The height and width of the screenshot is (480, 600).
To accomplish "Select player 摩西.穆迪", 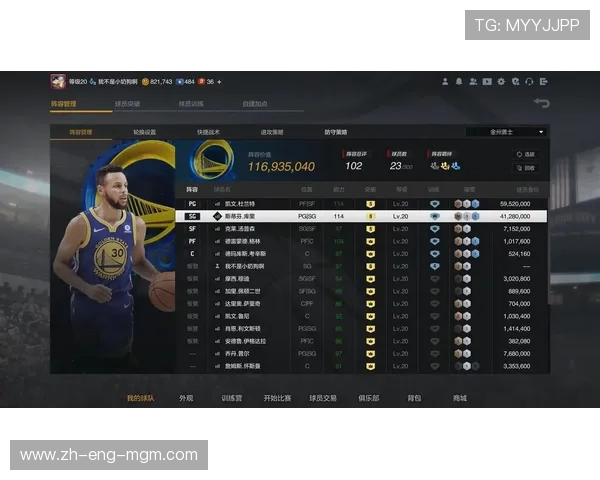I will [x=237, y=279].
